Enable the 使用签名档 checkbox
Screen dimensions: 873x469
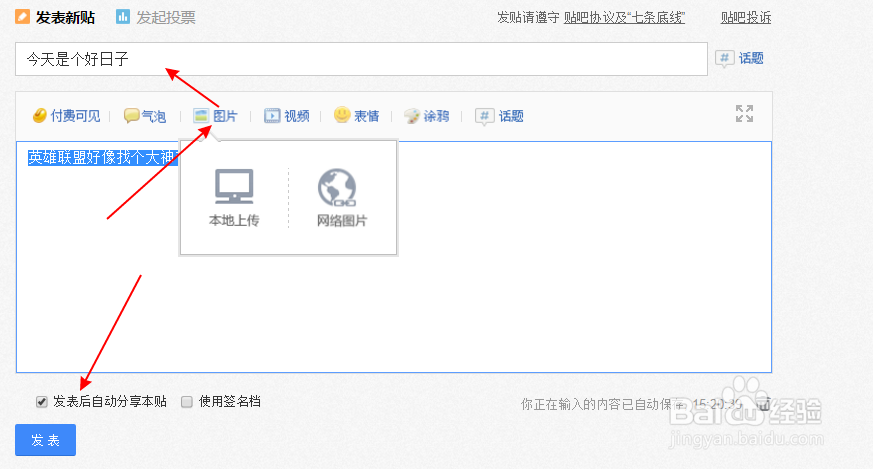click(187, 402)
